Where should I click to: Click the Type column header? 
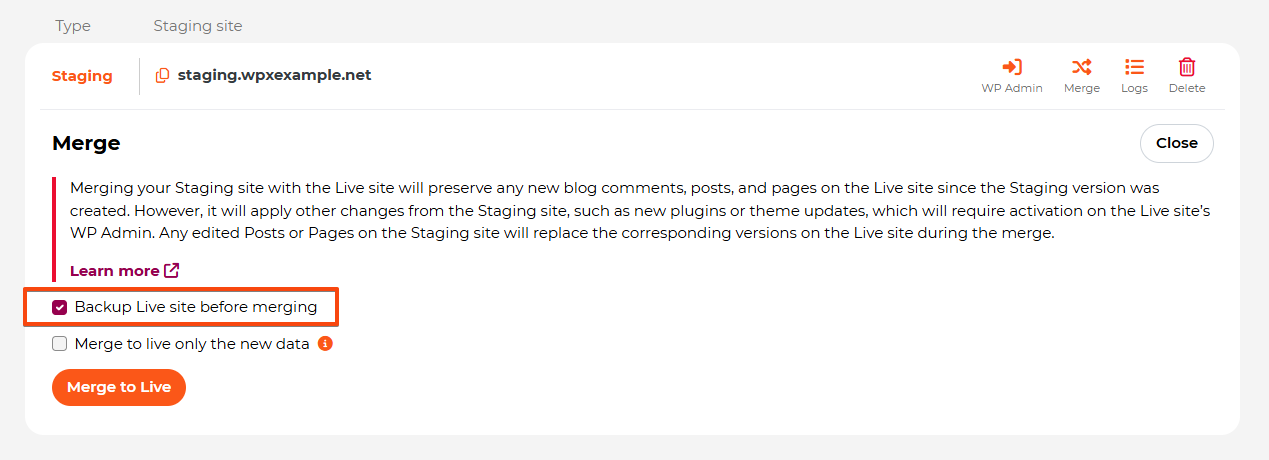tap(73, 26)
